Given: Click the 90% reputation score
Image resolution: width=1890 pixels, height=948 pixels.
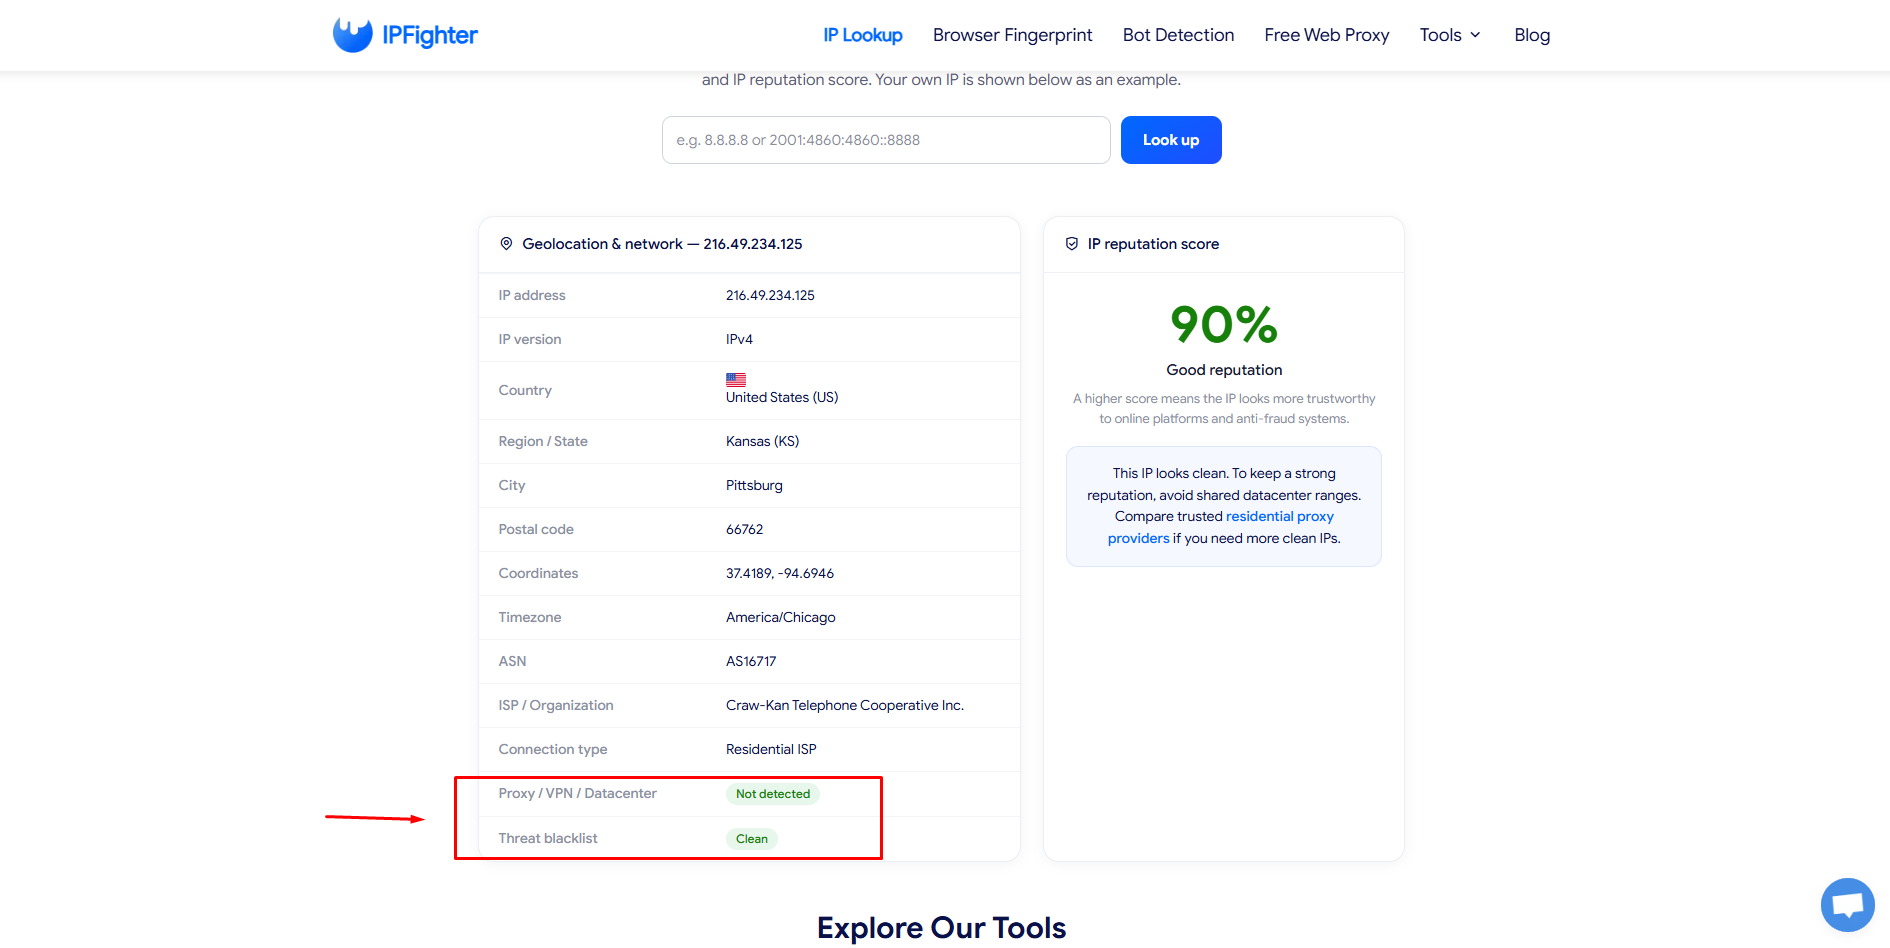Looking at the screenshot, I should (x=1224, y=324).
